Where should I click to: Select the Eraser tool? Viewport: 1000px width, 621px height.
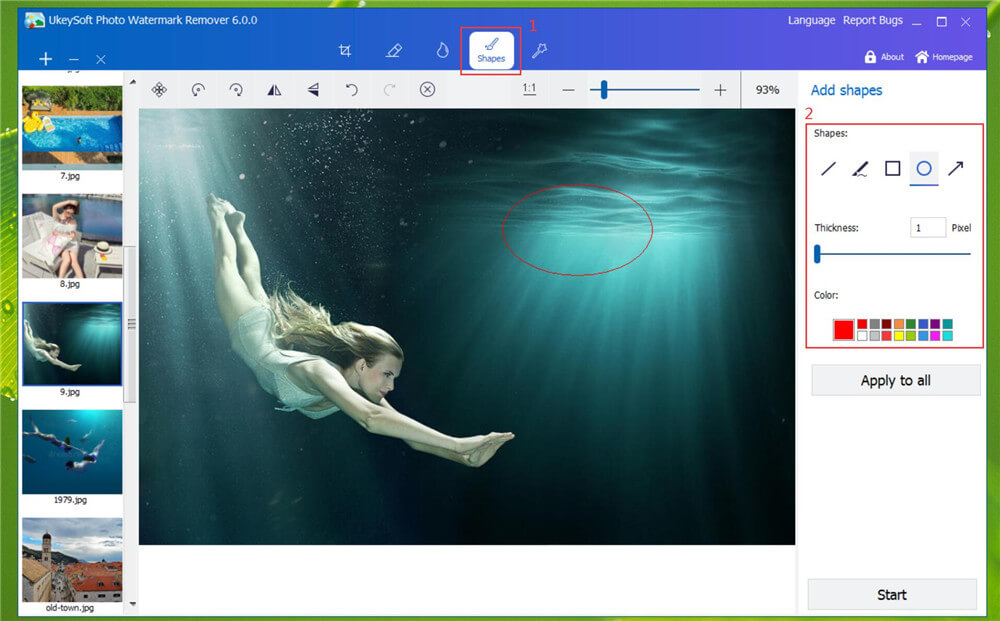[x=394, y=49]
